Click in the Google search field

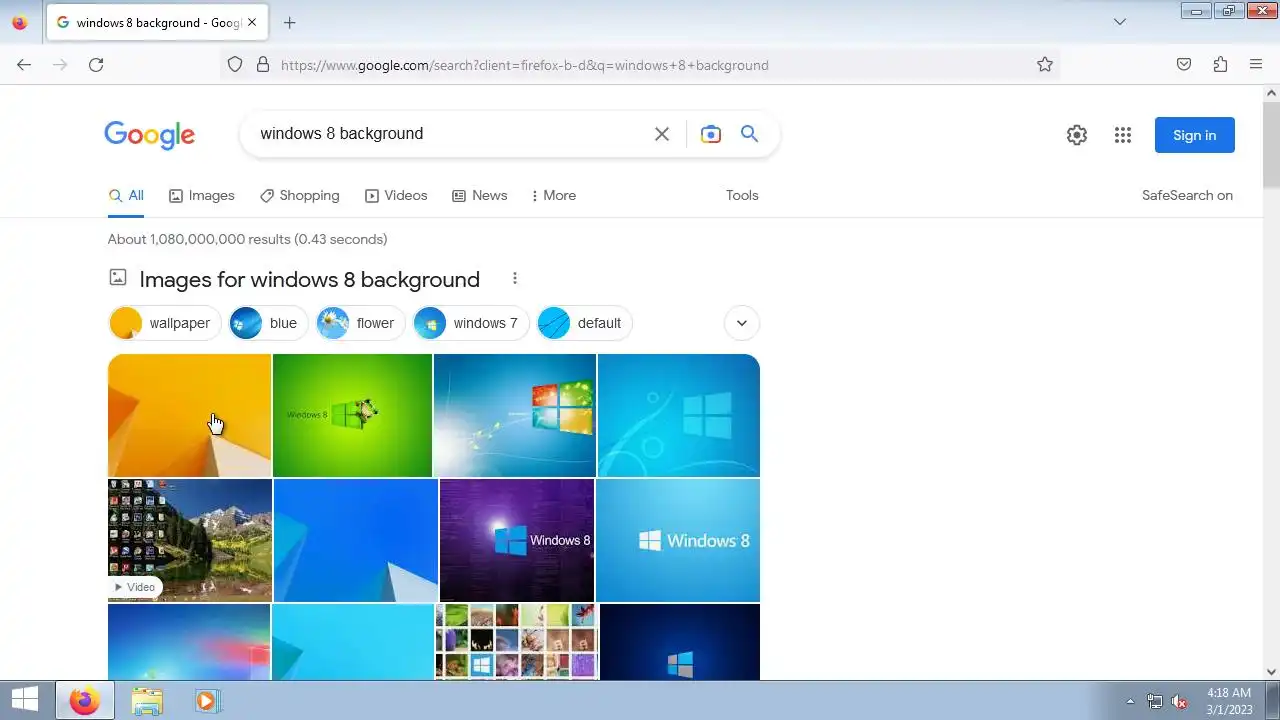click(x=450, y=134)
